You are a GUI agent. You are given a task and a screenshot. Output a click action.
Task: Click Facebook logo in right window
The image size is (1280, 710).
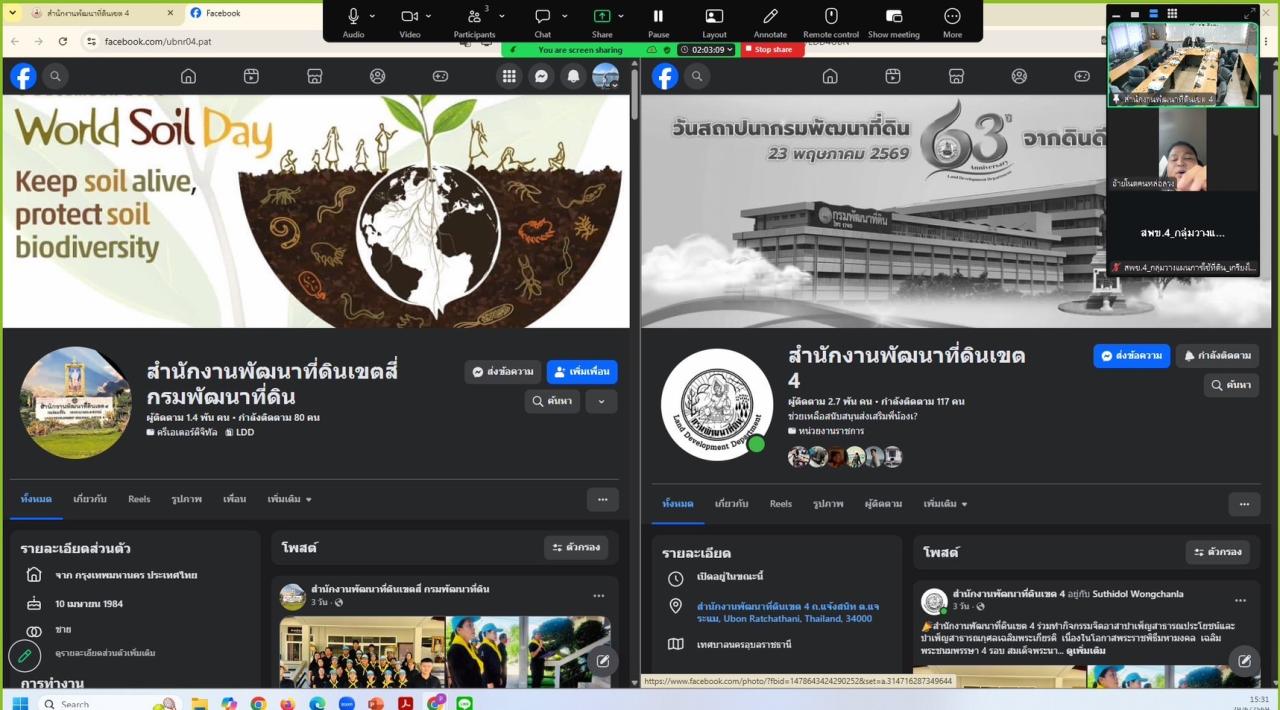click(x=665, y=76)
